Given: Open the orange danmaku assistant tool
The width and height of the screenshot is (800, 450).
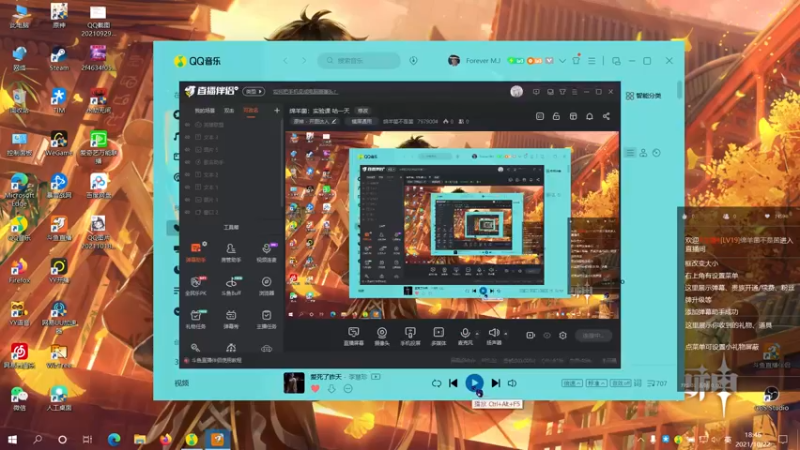Looking at the screenshot, I should [196, 252].
